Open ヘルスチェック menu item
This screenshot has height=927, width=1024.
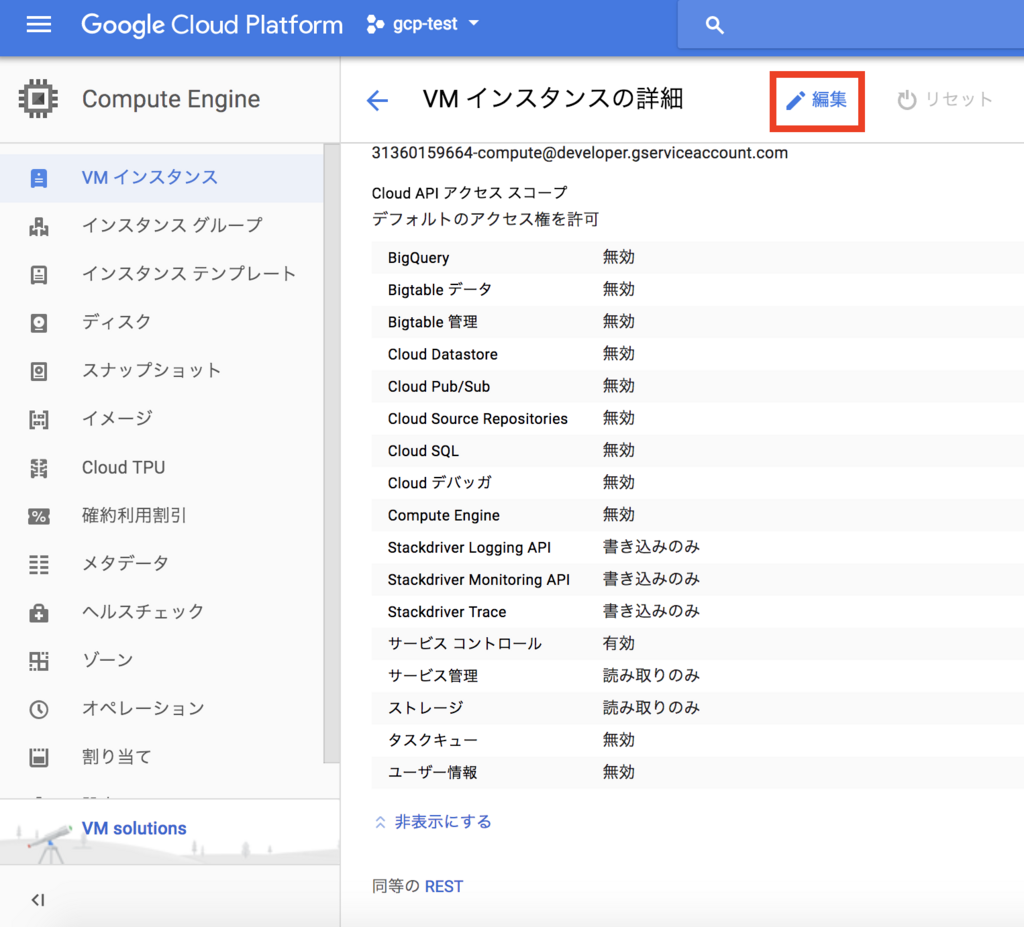click(x=161, y=613)
